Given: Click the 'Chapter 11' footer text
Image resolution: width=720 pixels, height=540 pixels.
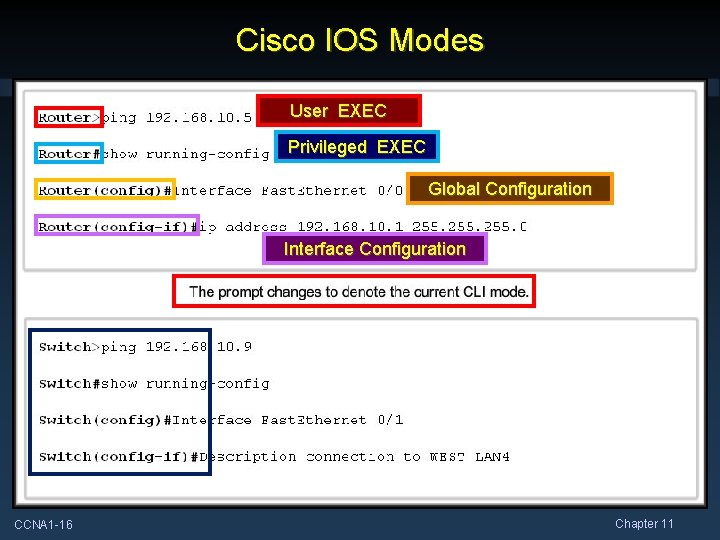Looking at the screenshot, I should [x=644, y=523].
